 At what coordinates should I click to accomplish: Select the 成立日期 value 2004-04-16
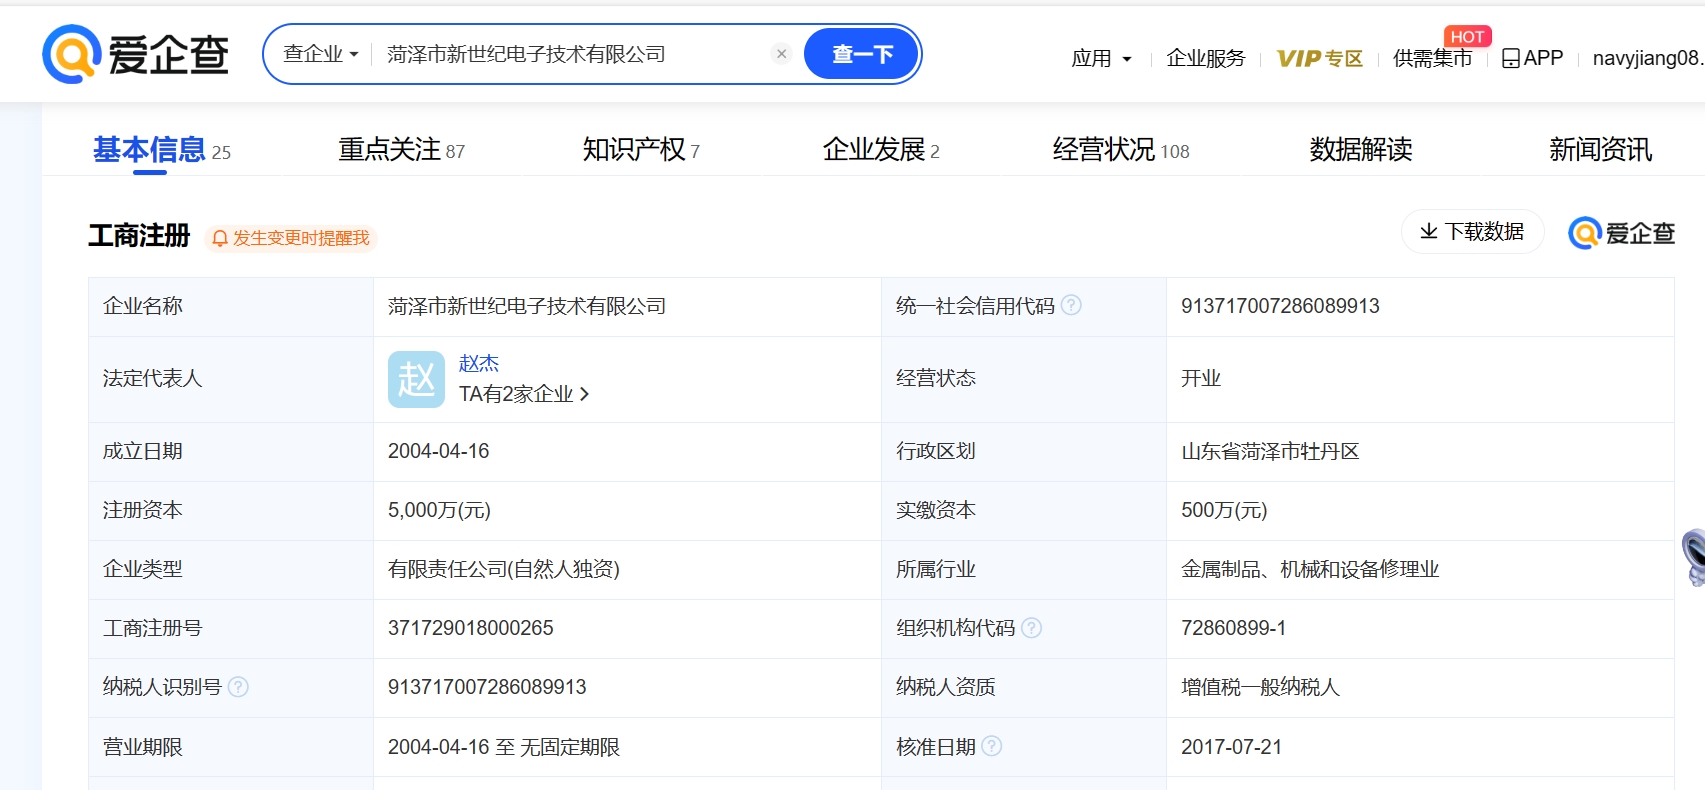(439, 451)
